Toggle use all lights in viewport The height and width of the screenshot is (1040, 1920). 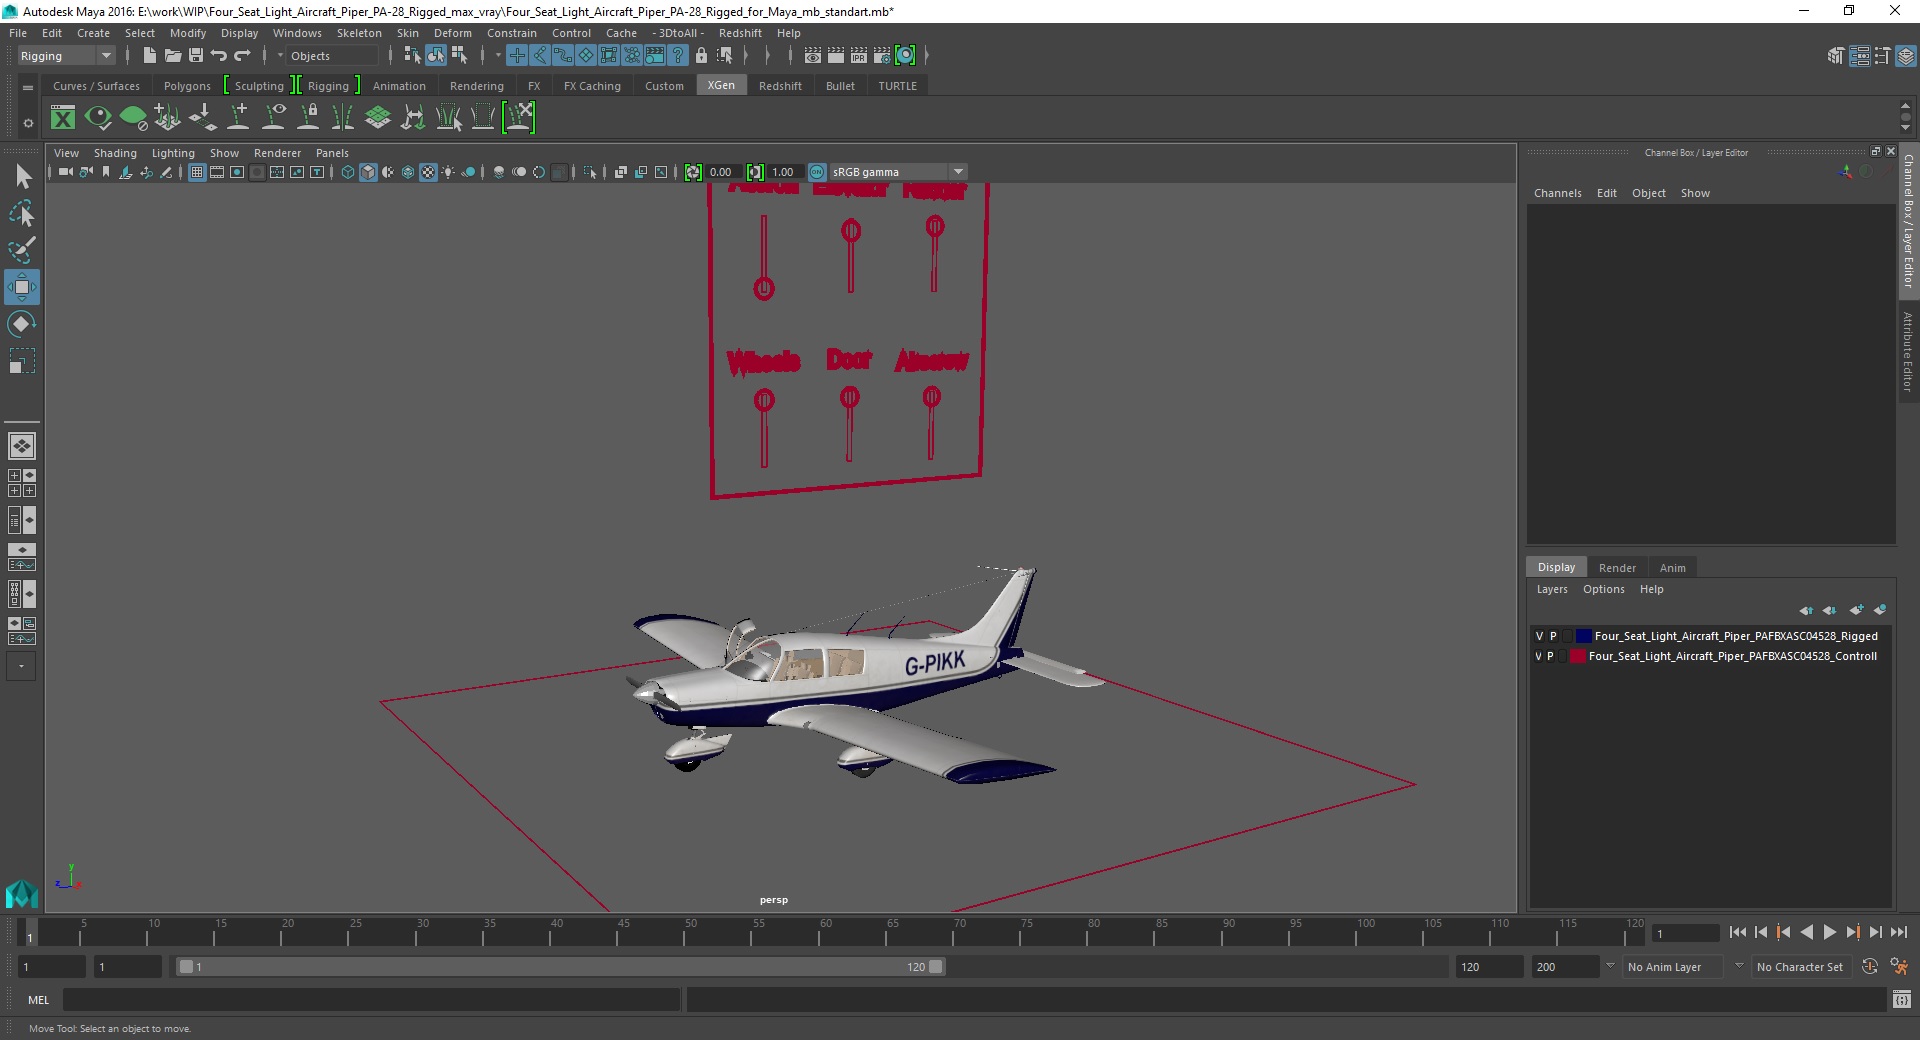tap(448, 172)
